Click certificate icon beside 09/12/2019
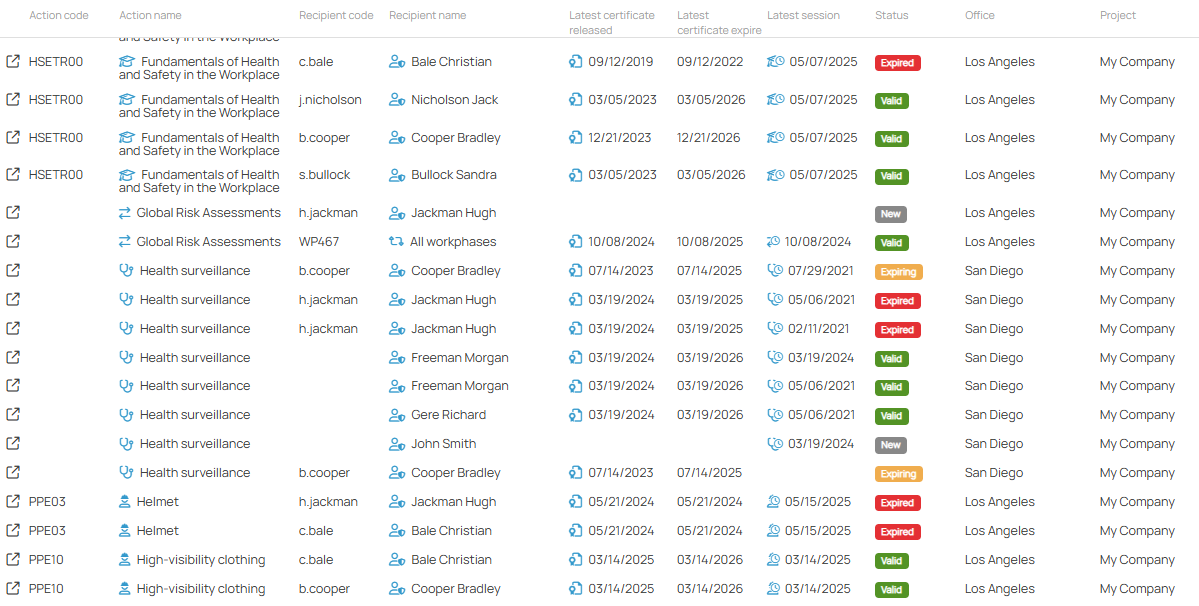Image resolution: width=1199 pixels, height=606 pixels. [577, 62]
